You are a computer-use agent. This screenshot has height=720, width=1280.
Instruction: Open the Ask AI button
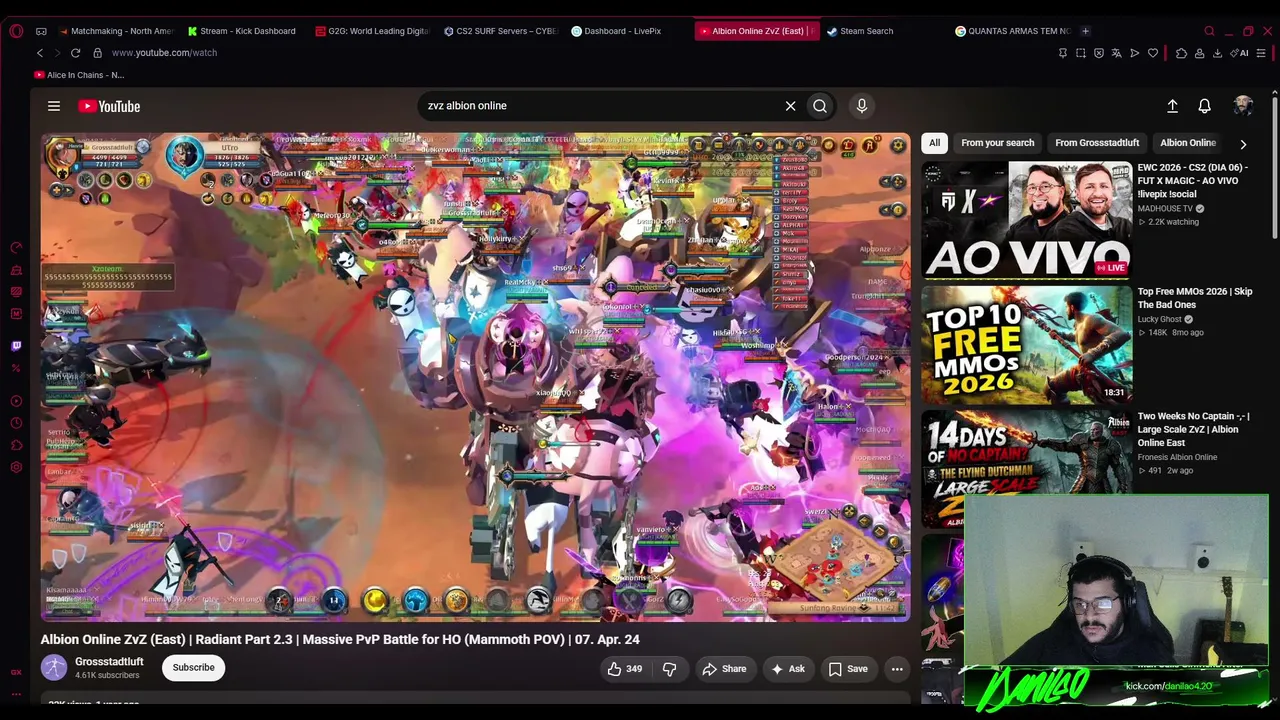pyautogui.click(x=788, y=669)
